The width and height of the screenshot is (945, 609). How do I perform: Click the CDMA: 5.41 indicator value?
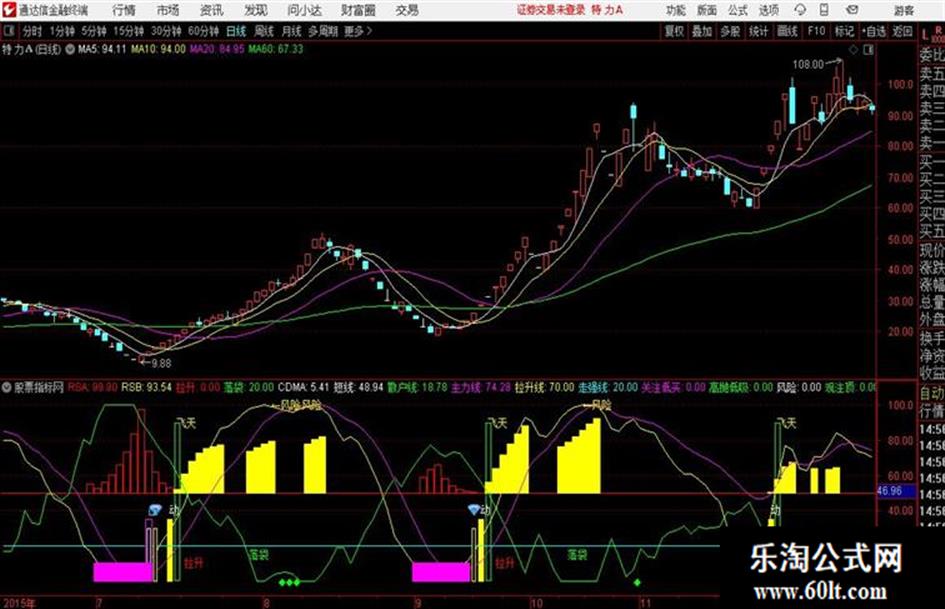pyautogui.click(x=303, y=387)
